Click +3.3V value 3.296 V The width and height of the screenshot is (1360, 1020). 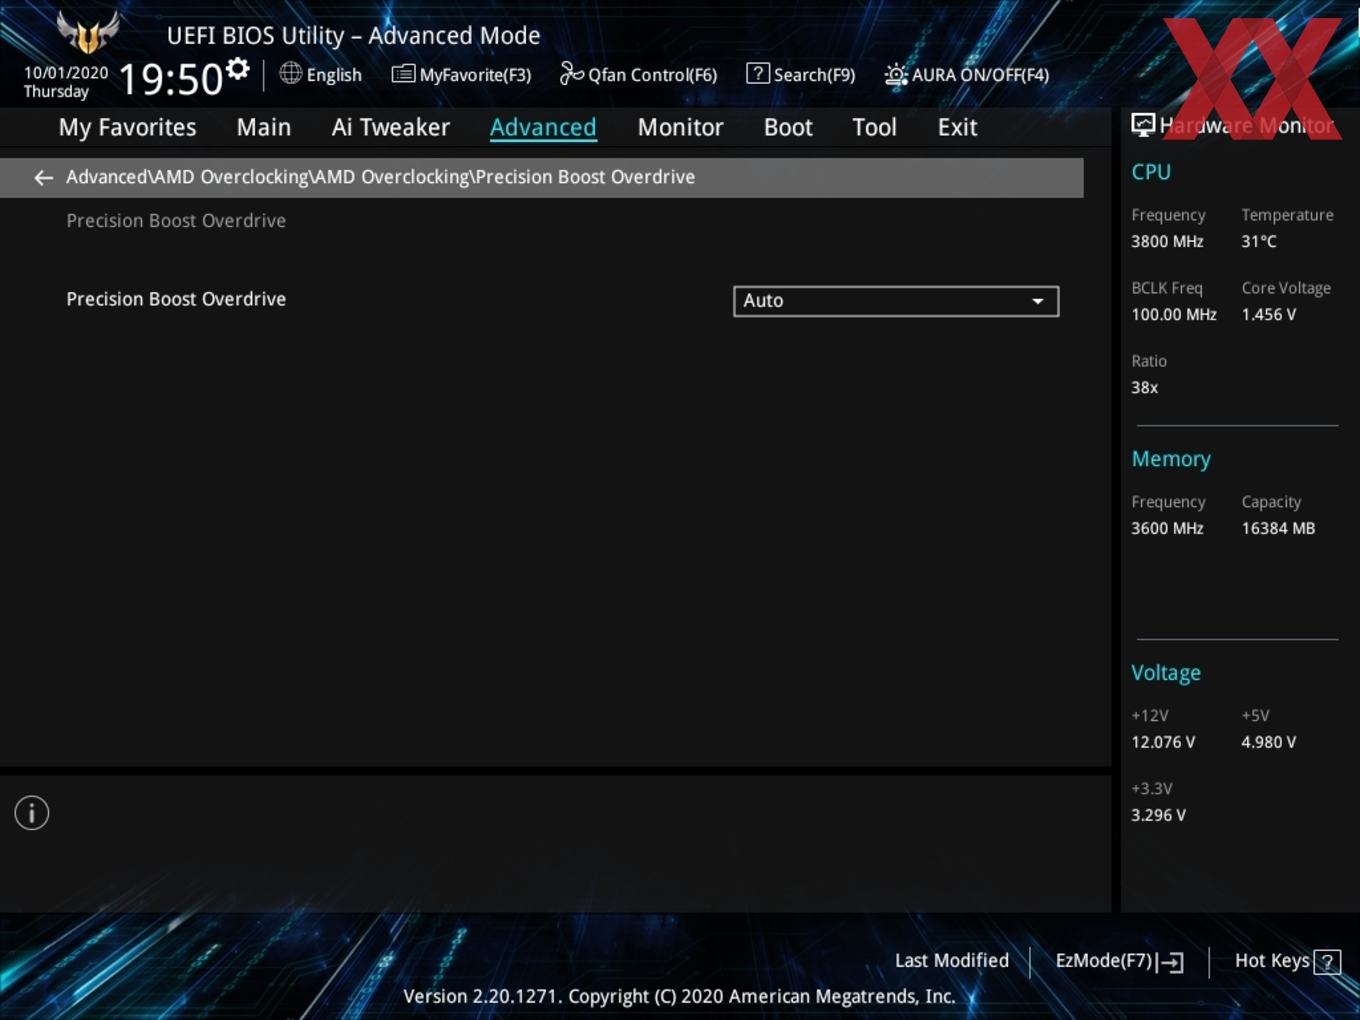pos(1159,815)
